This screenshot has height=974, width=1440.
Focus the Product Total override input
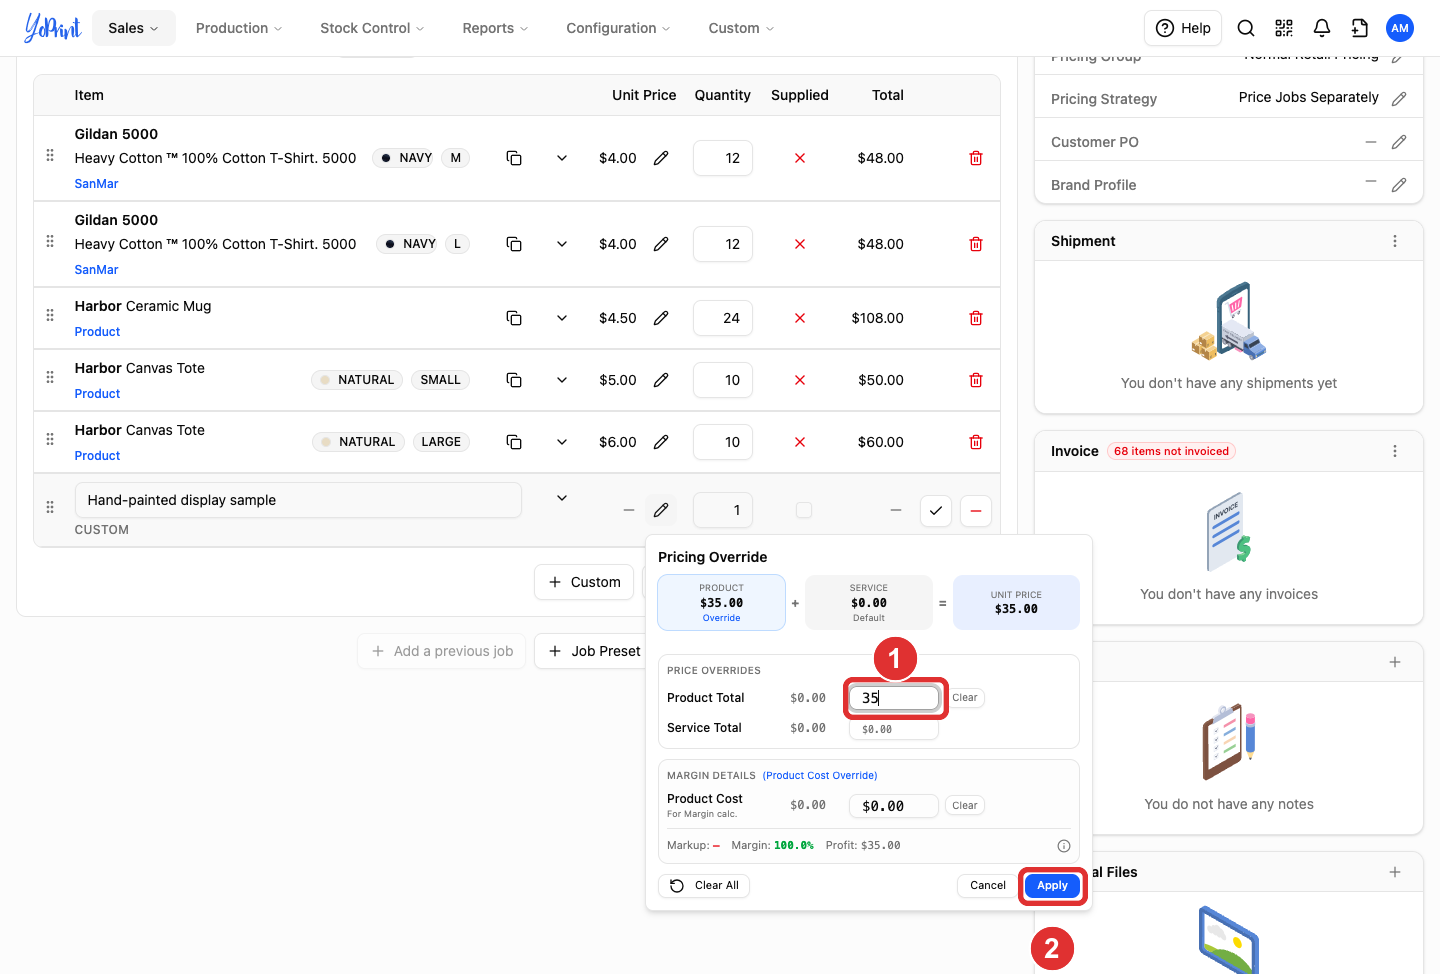pos(894,698)
